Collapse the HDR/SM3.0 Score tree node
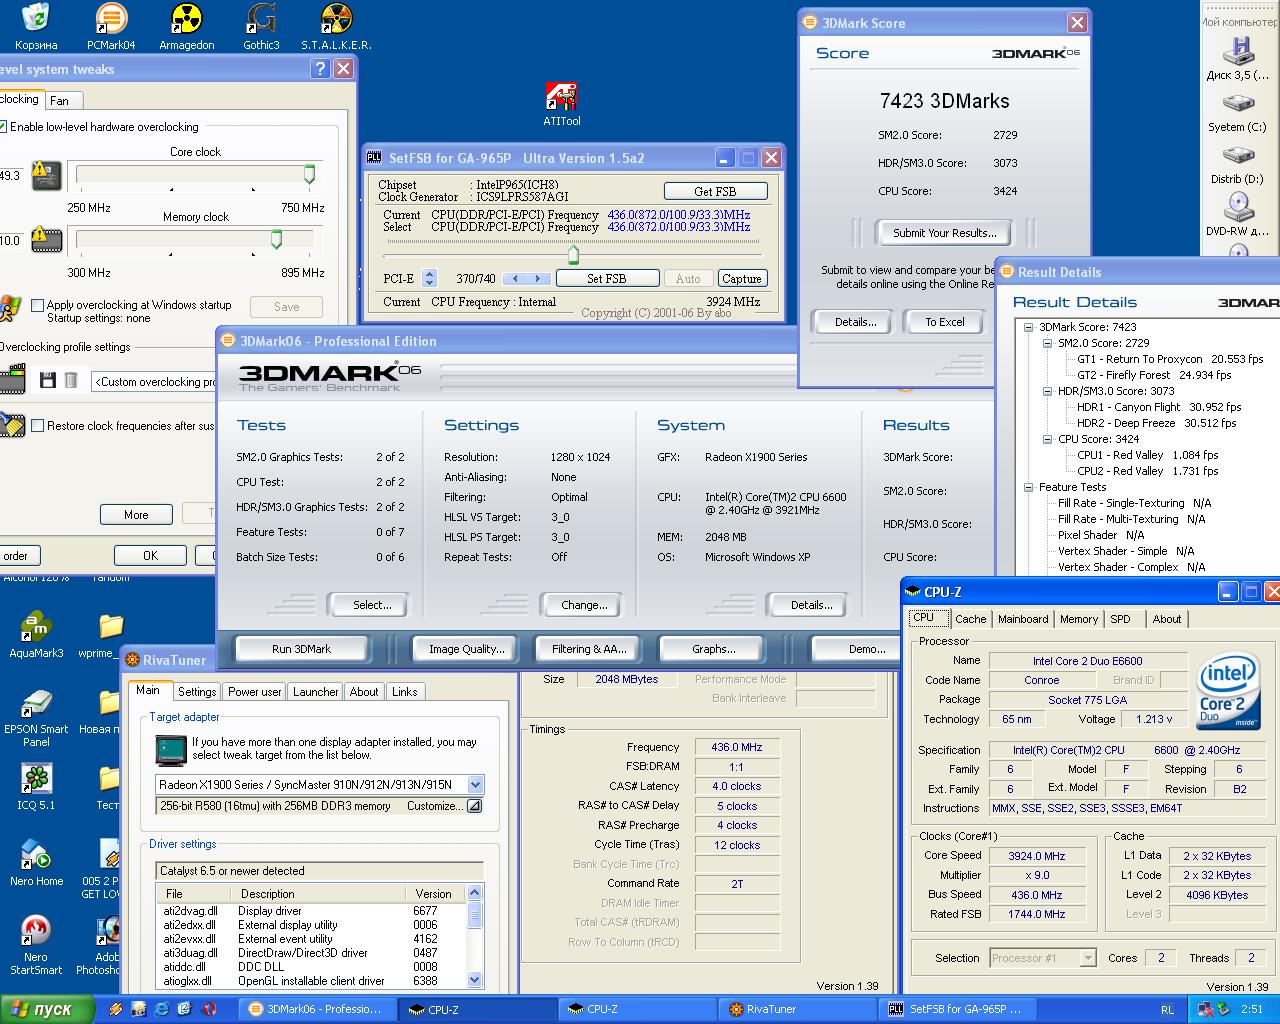1280x1024 pixels. [x=1047, y=391]
